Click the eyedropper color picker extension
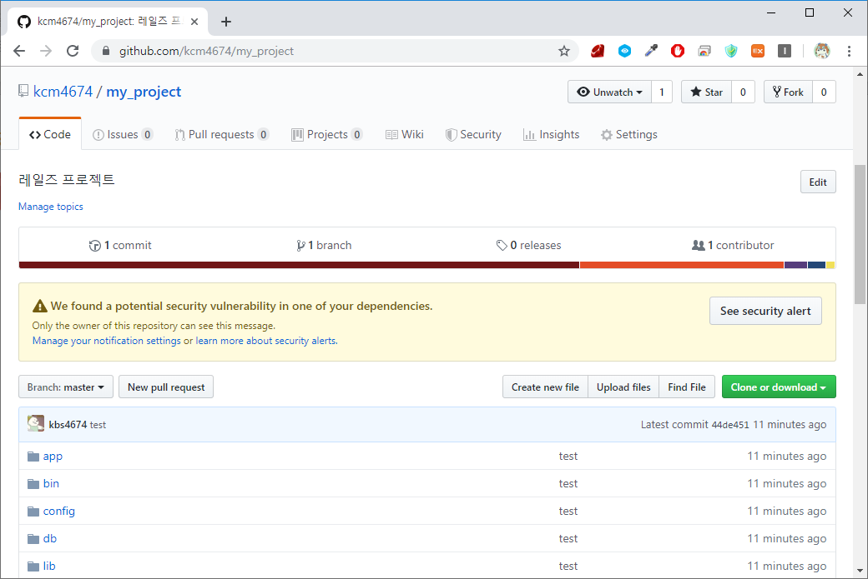This screenshot has height=579, width=868. (651, 51)
